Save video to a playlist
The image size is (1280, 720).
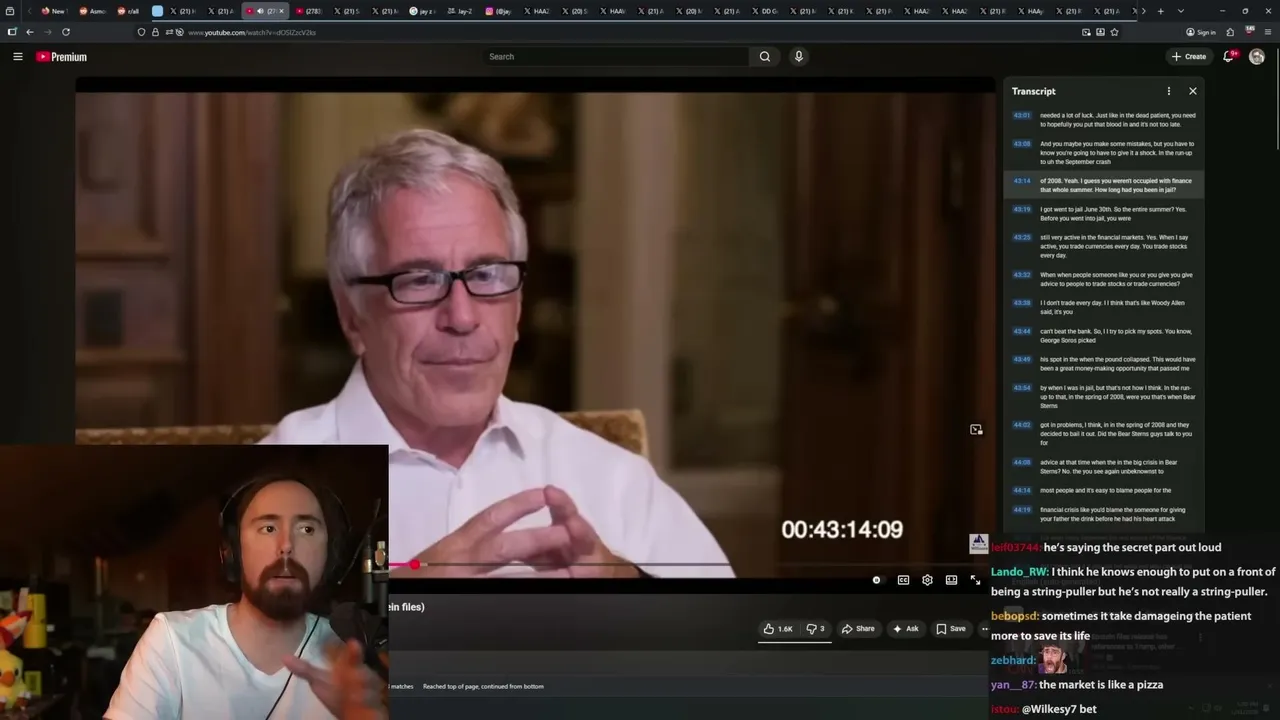pyautogui.click(x=950, y=629)
